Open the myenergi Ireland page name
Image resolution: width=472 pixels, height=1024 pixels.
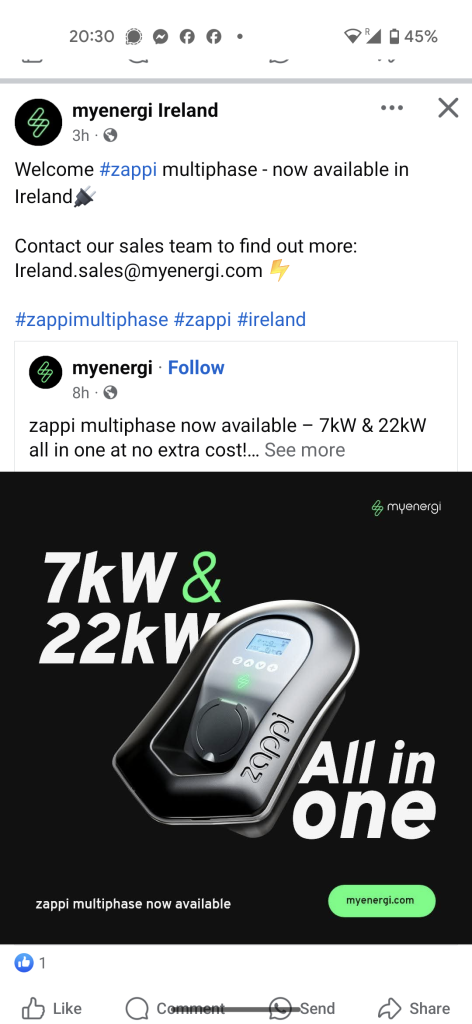click(145, 110)
